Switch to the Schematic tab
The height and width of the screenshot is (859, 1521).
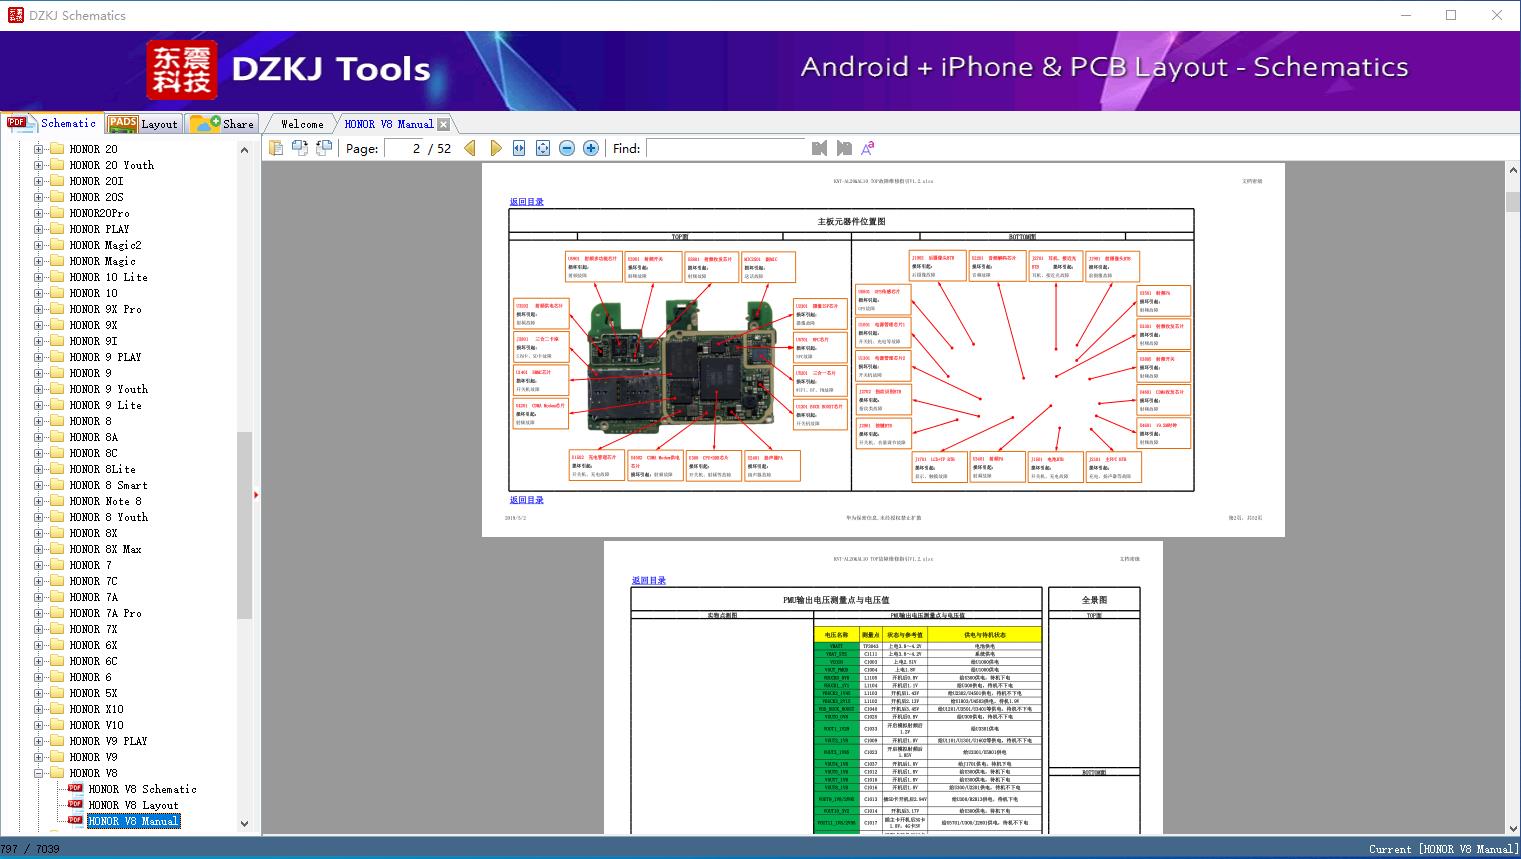(52, 123)
